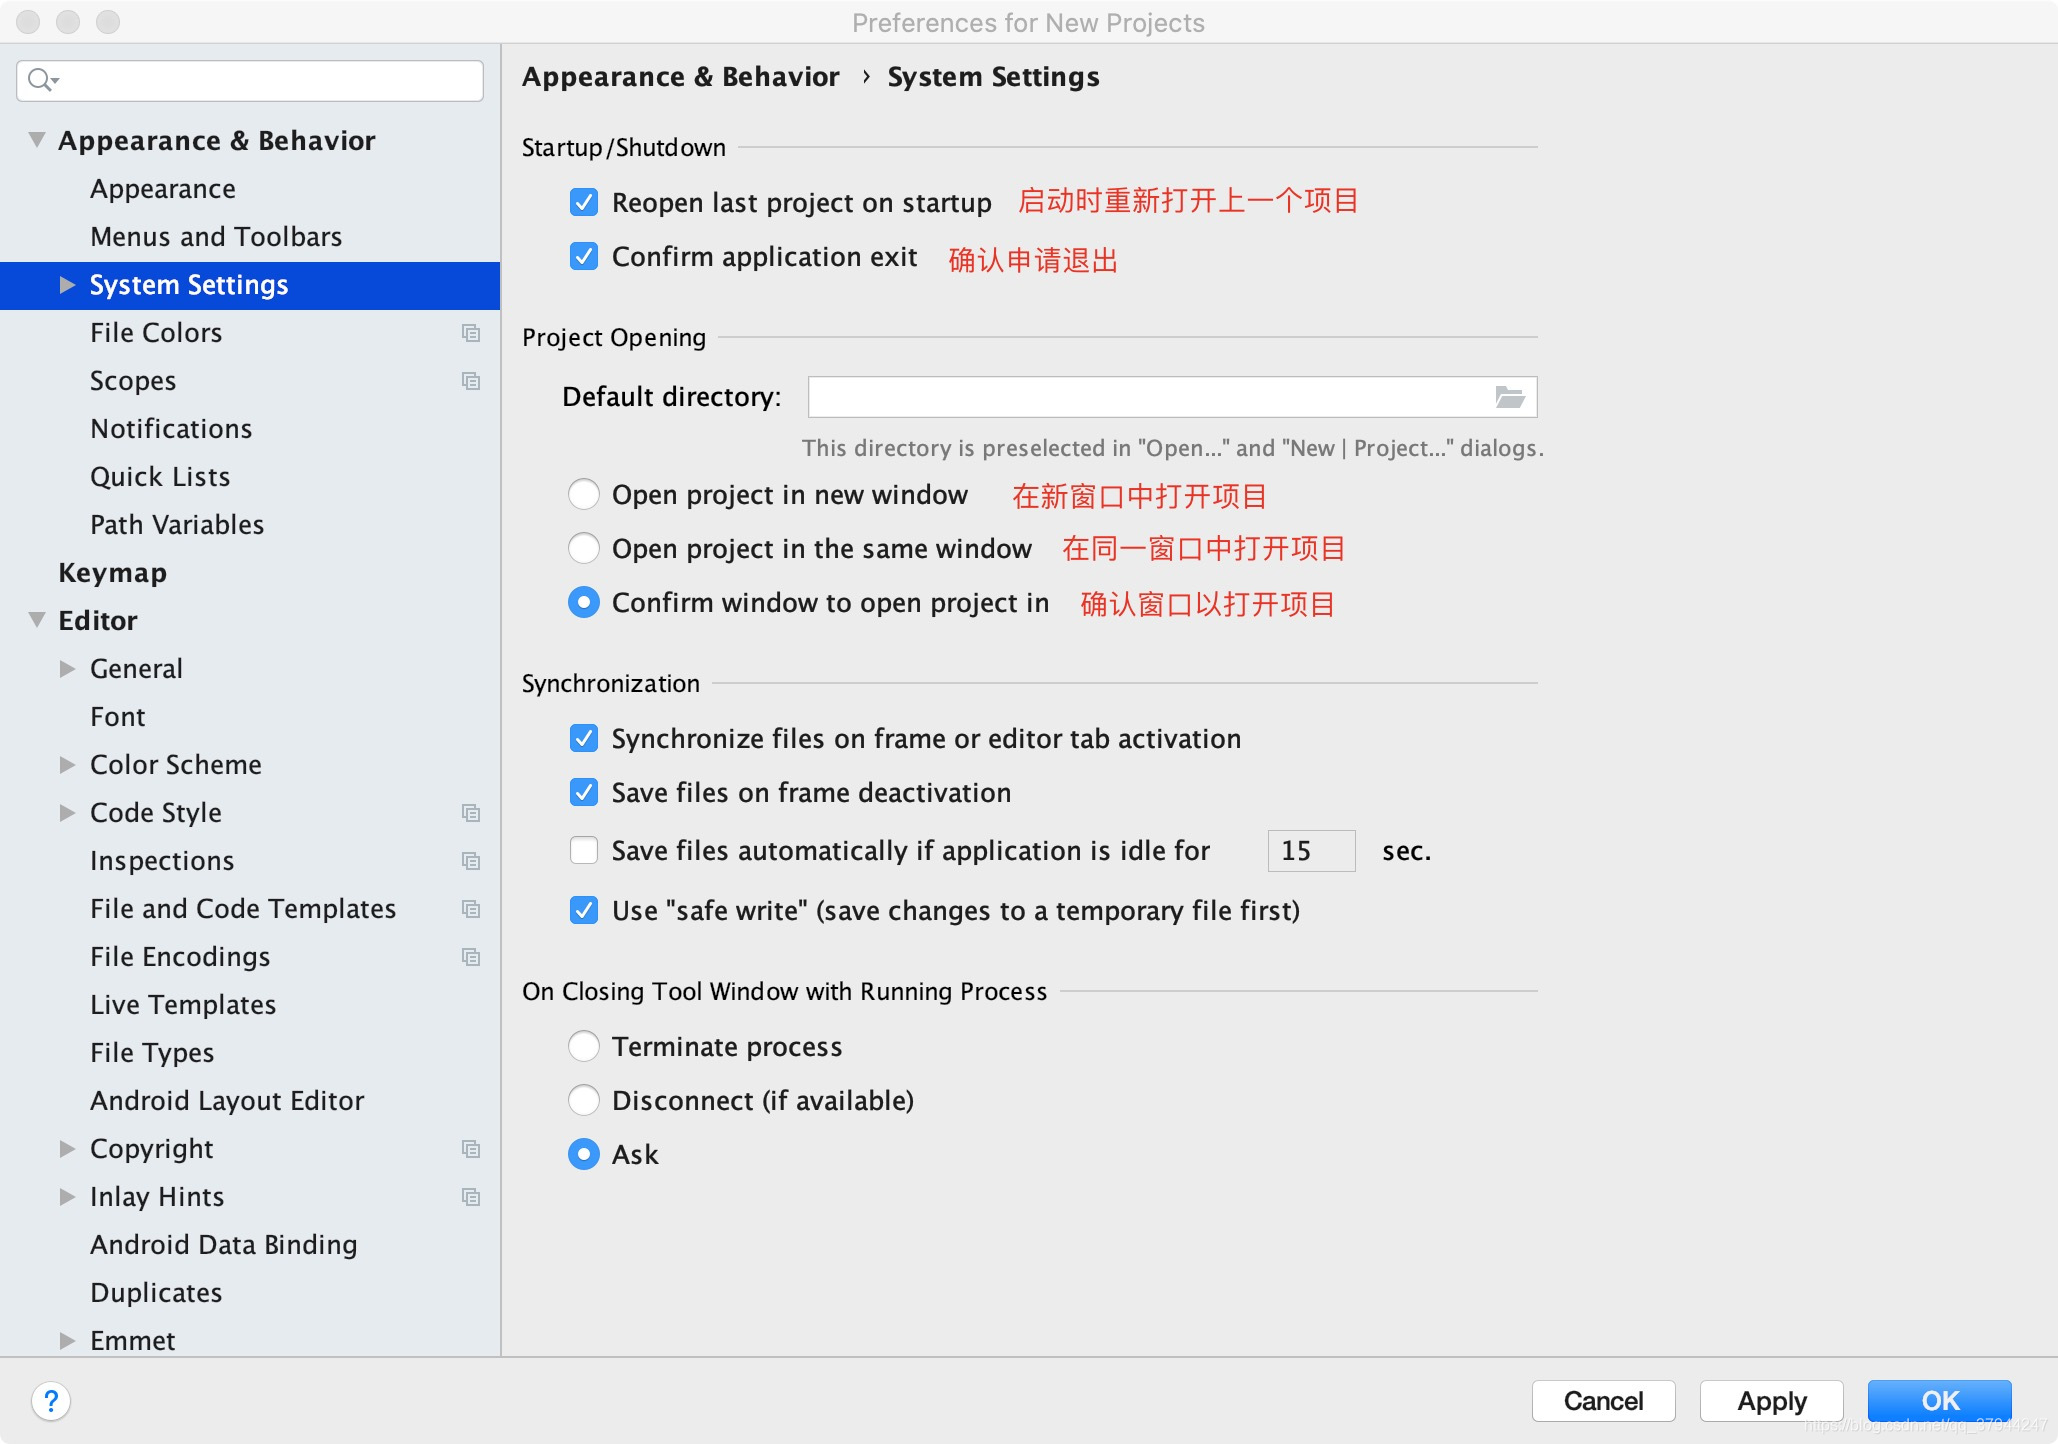The width and height of the screenshot is (2058, 1444).
Task: Select the Inspections tree row
Action: click(x=250, y=861)
